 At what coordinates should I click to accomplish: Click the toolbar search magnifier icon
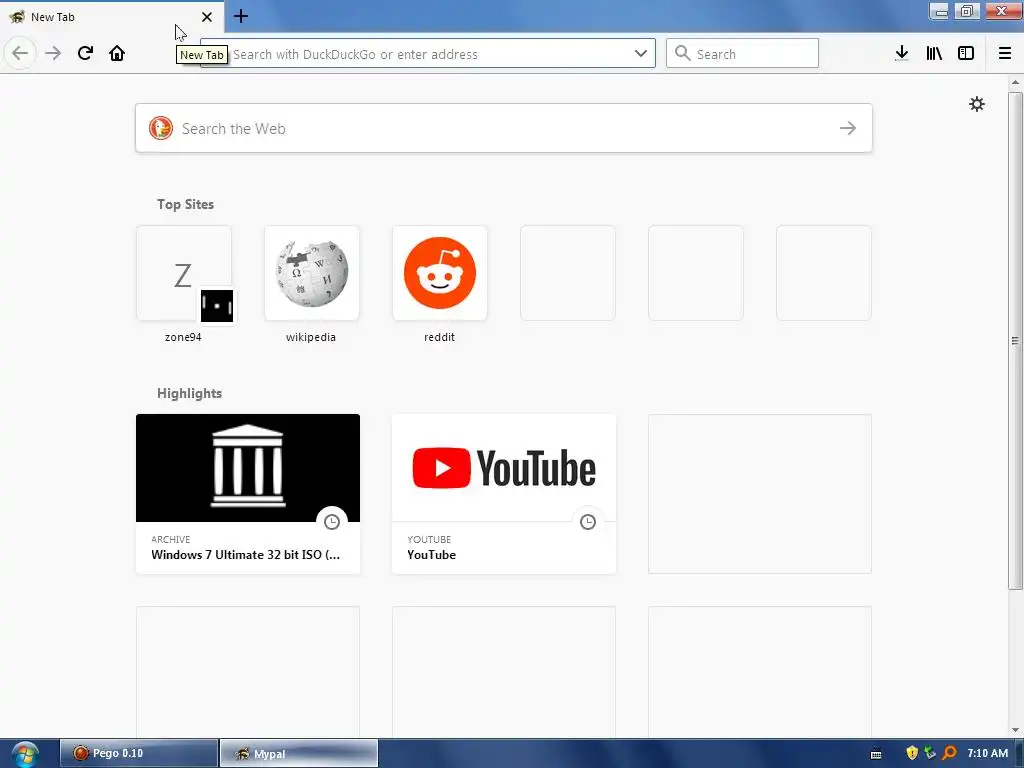(x=682, y=54)
